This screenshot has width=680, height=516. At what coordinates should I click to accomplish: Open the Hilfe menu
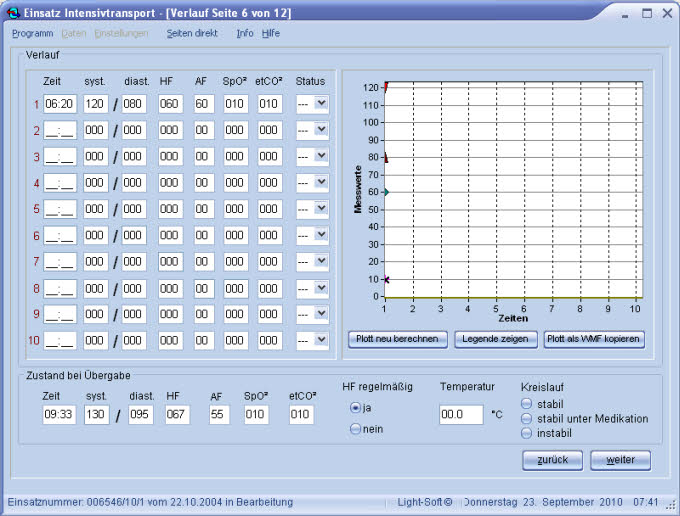271,33
